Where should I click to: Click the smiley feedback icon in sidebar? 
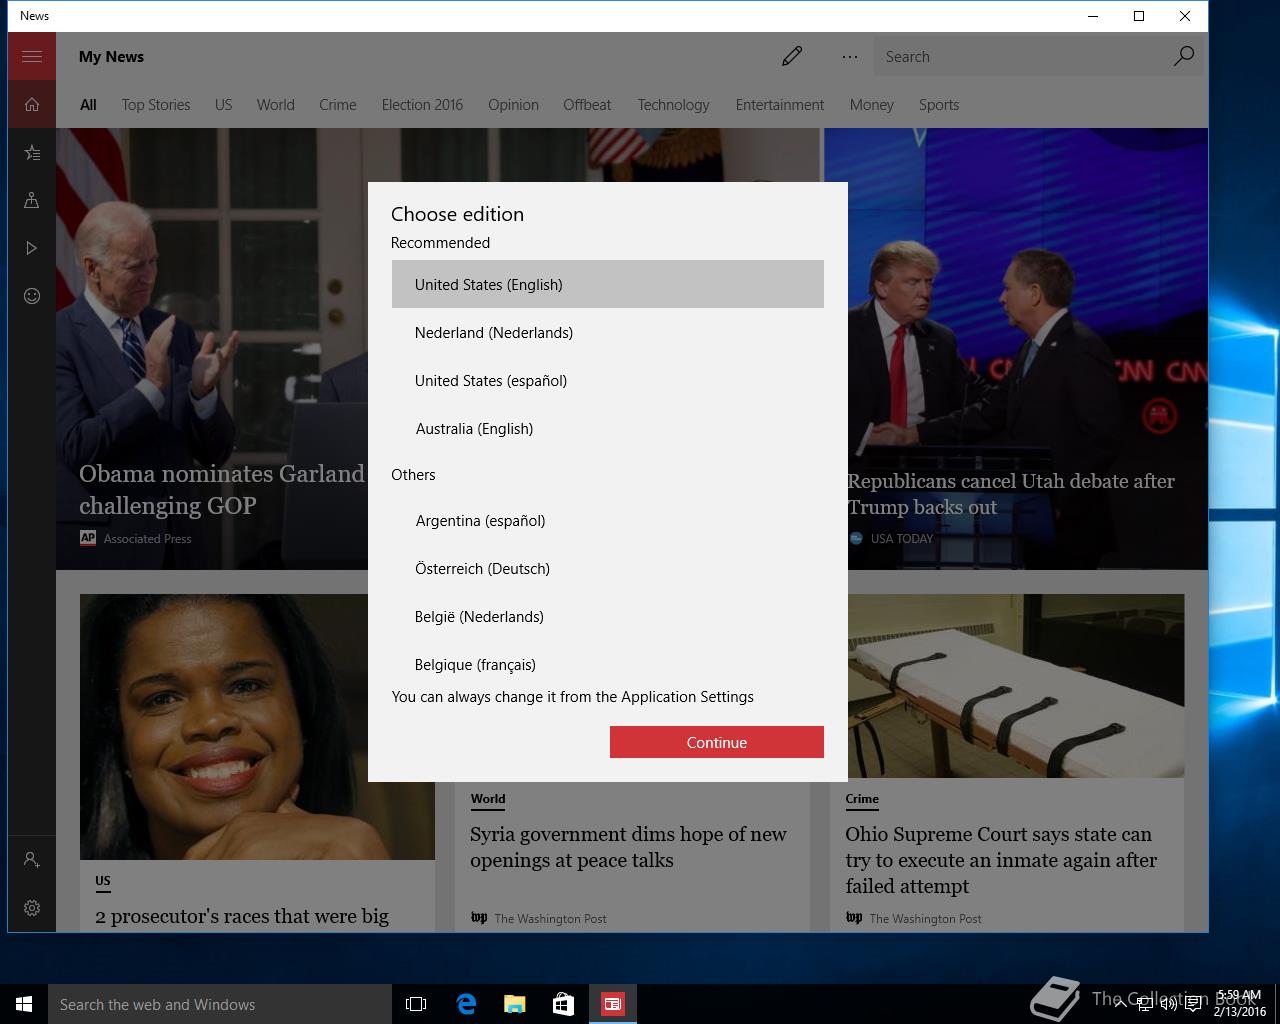[32, 296]
